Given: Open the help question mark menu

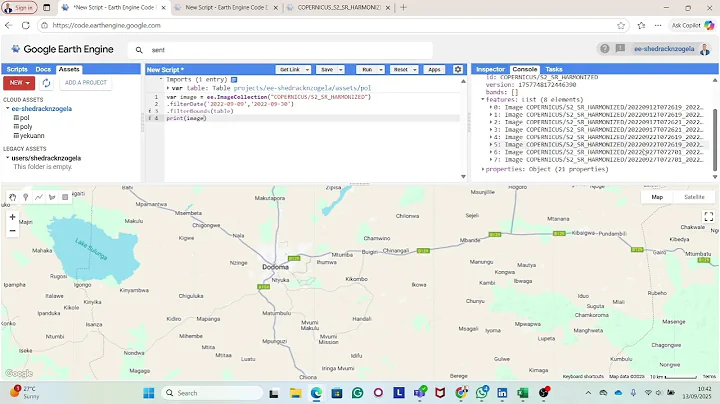Looking at the screenshot, I should point(605,49).
